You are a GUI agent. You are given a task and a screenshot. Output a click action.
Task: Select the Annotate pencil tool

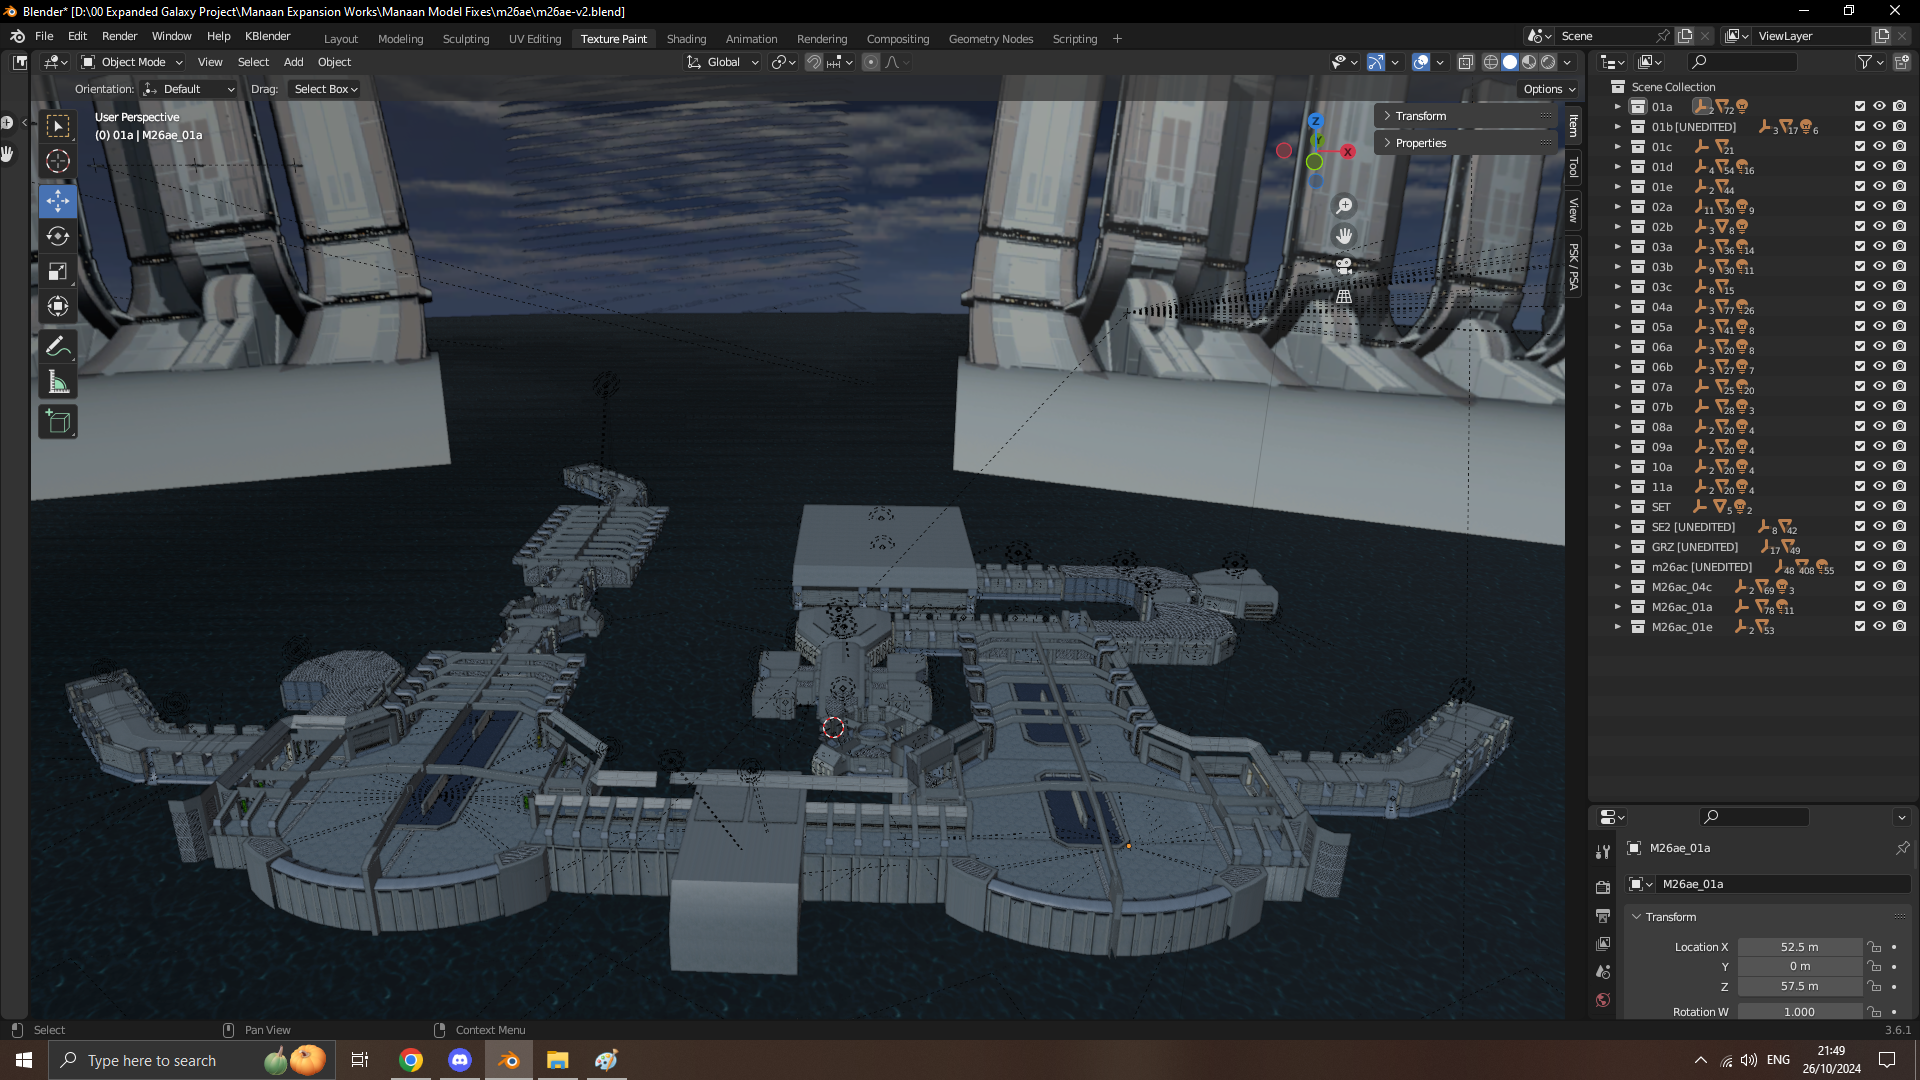coord(58,346)
